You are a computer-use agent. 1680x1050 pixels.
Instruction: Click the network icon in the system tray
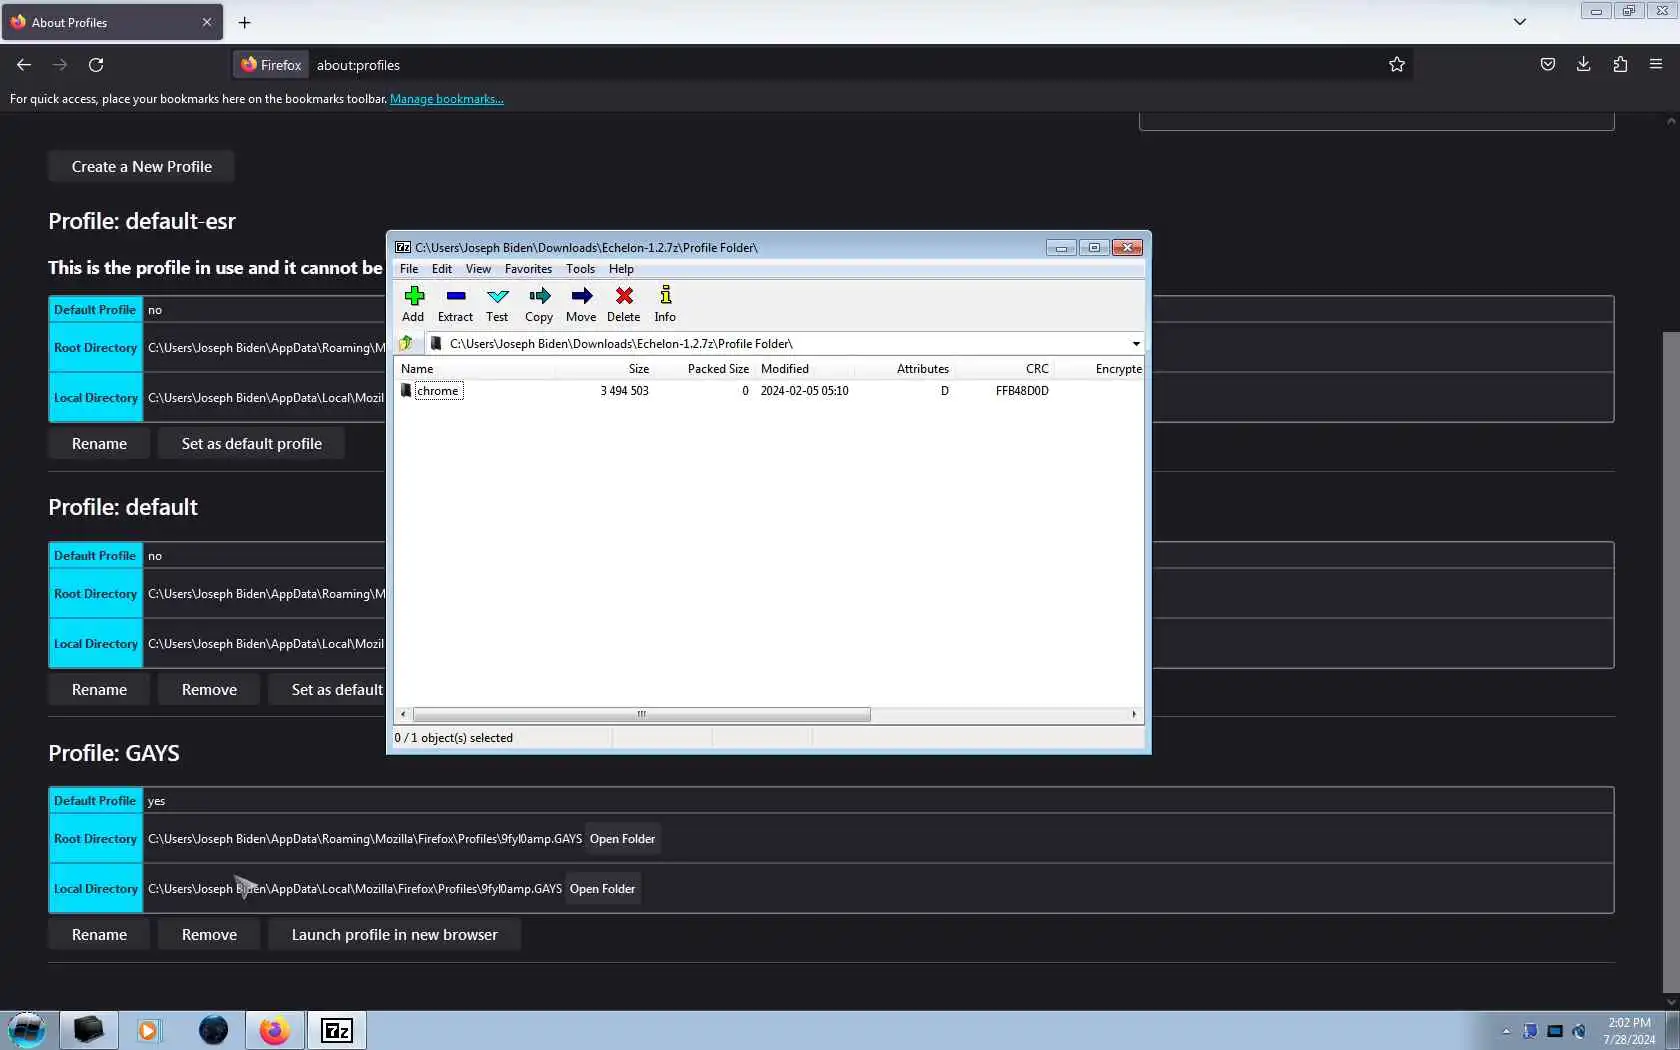1555,1031
